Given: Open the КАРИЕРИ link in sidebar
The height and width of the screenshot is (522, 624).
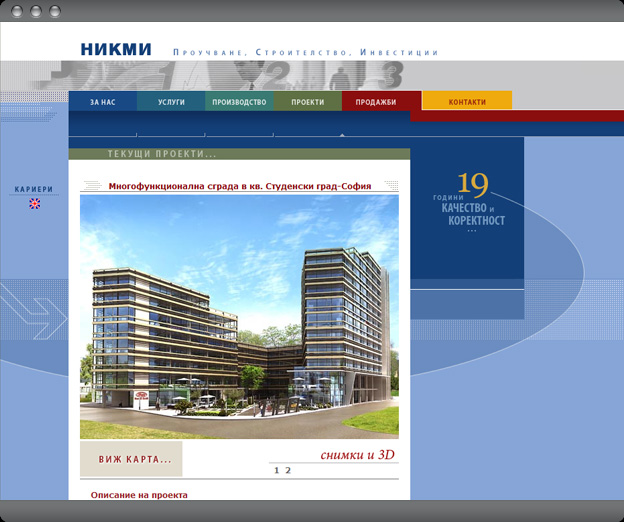Looking at the screenshot, I should (34, 189).
